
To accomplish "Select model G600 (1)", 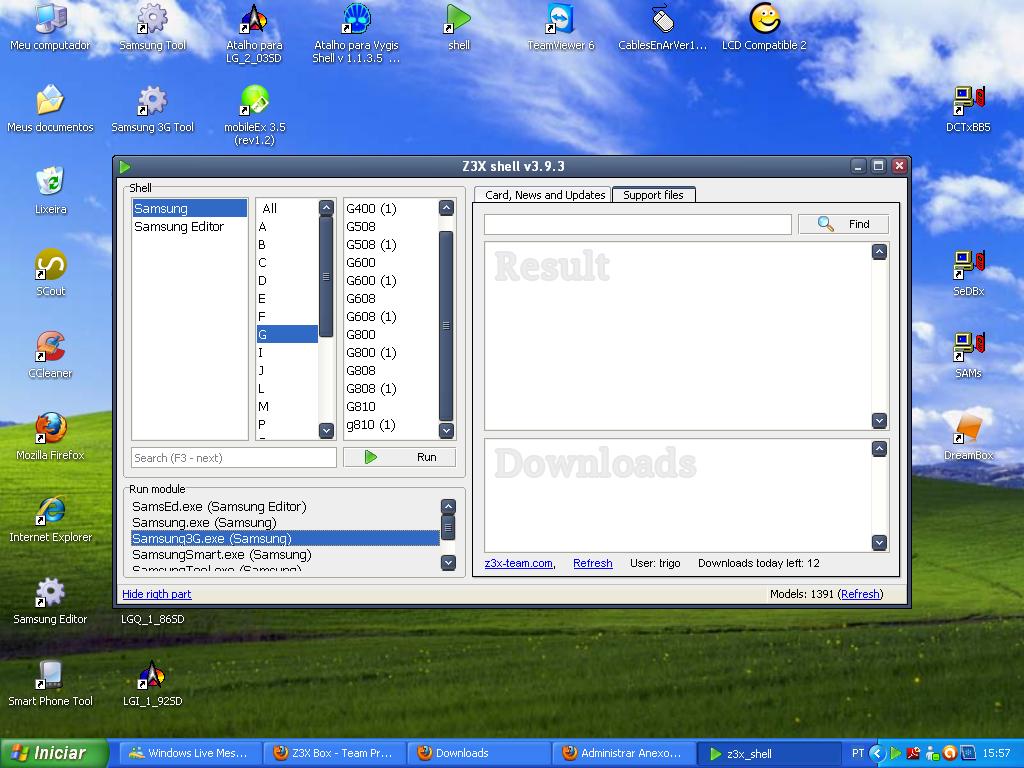I will tap(391, 281).
